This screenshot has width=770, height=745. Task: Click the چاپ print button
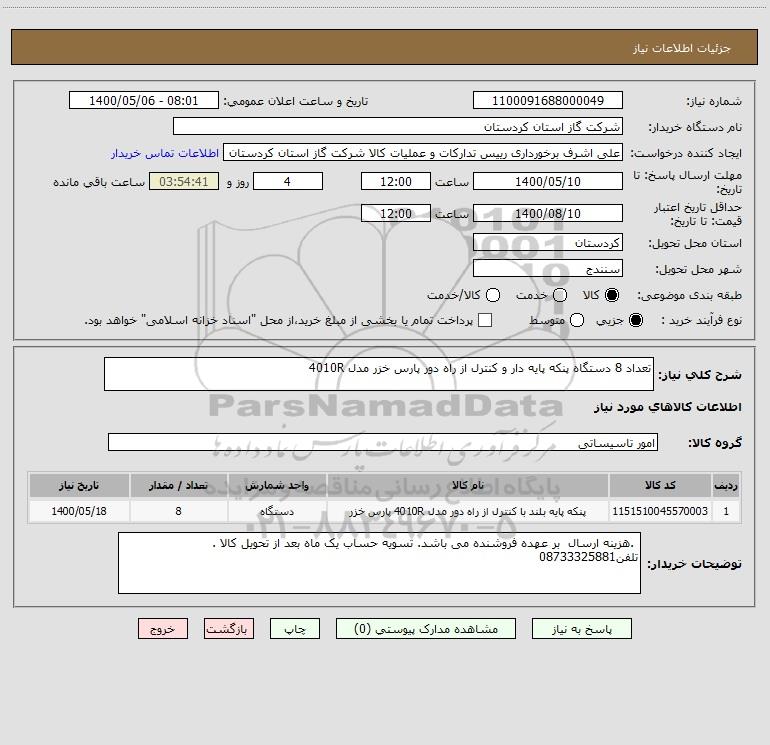[295, 629]
